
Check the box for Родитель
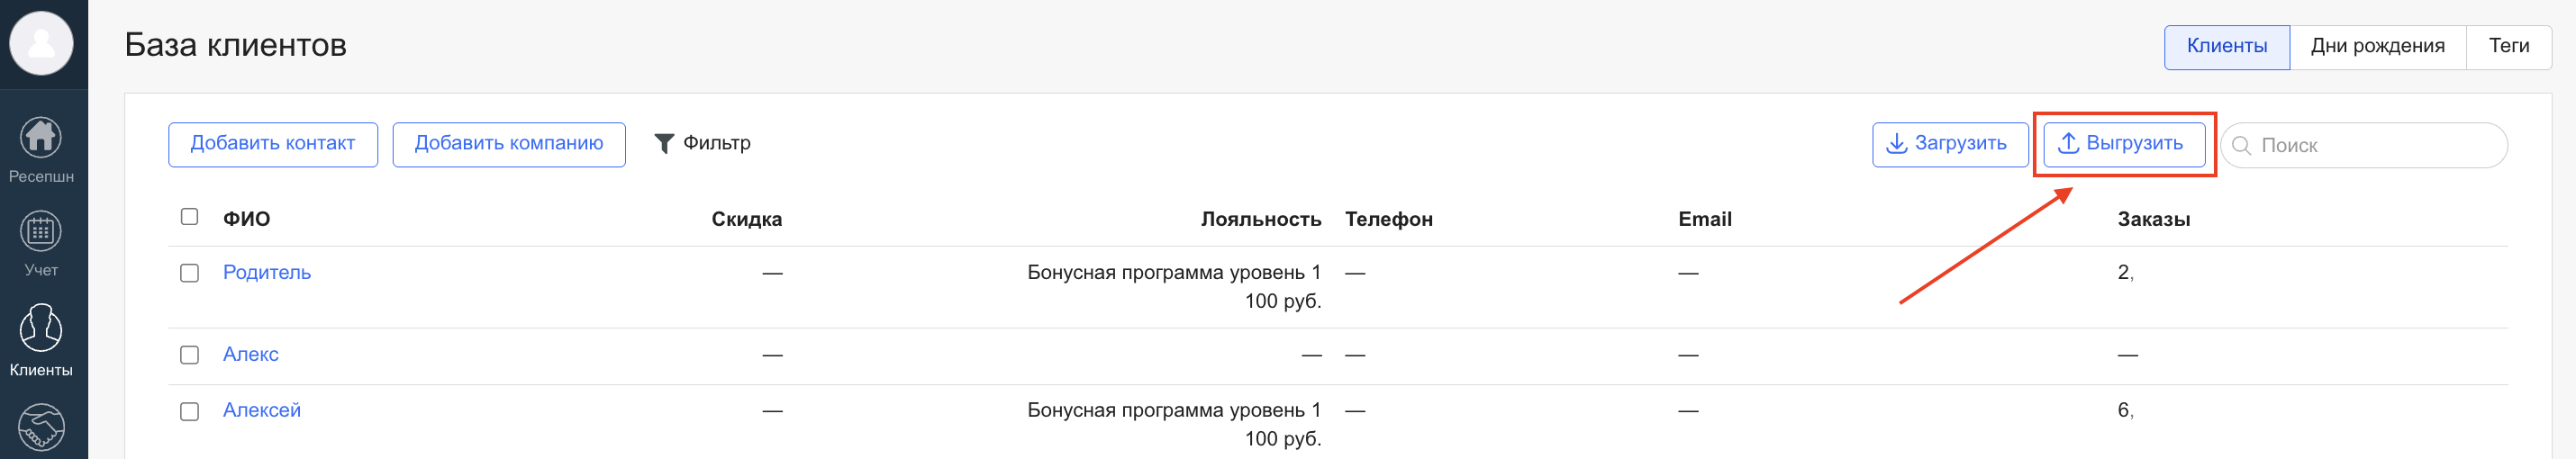189,273
